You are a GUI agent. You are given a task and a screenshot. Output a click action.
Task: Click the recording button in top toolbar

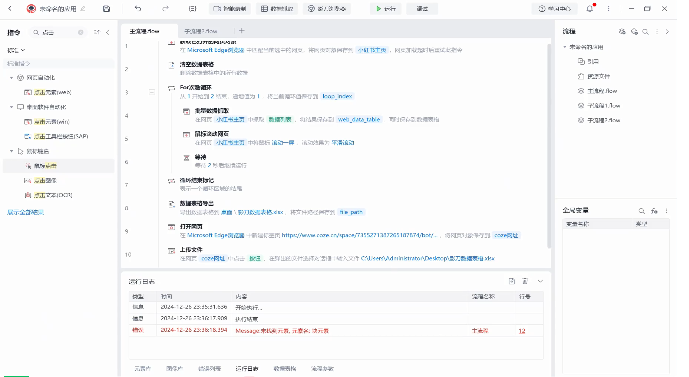tap(229, 9)
